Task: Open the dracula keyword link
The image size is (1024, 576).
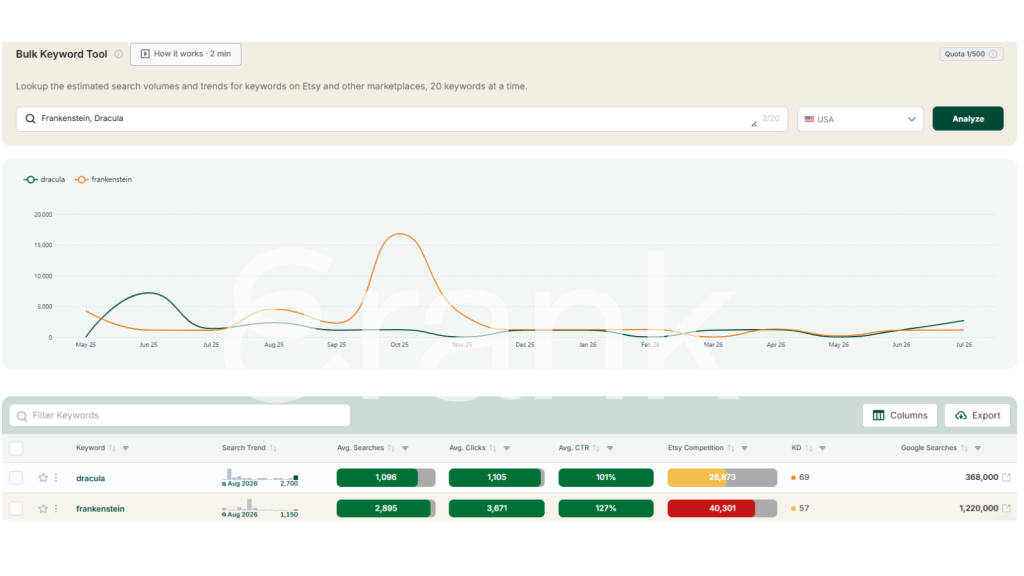Action: tap(90, 478)
